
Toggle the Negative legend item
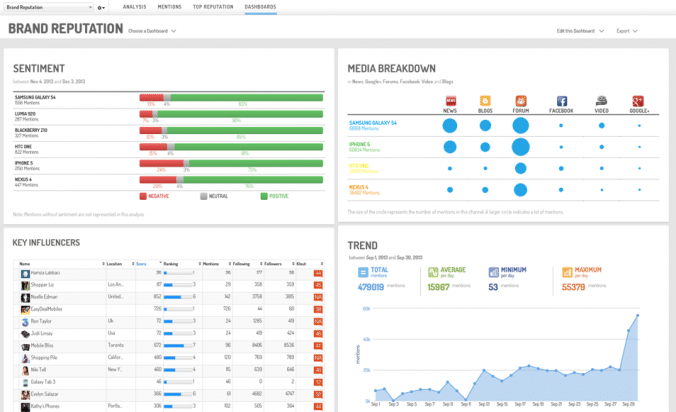pos(154,196)
